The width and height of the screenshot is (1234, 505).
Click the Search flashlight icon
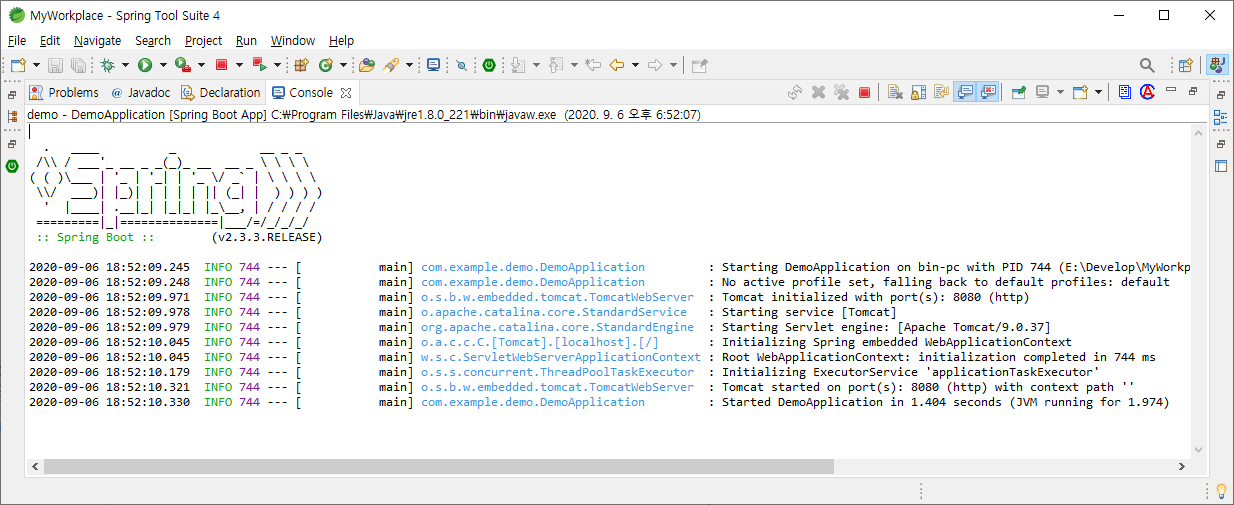[x=391, y=65]
